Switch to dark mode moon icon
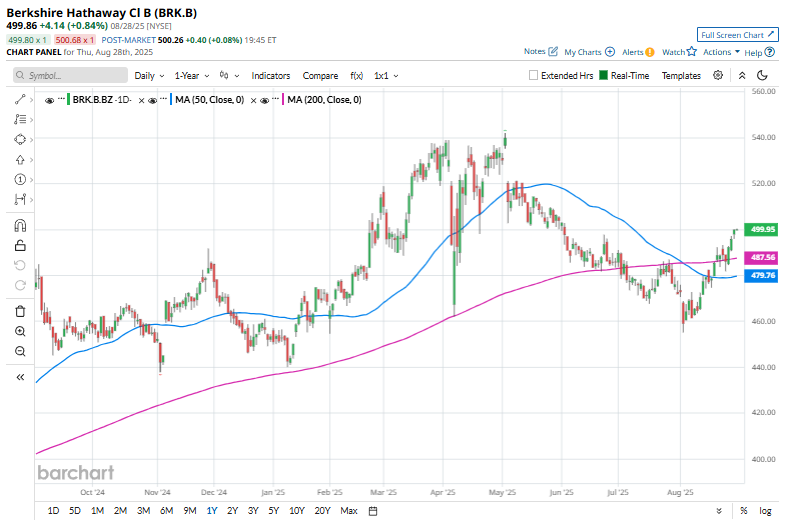The height and width of the screenshot is (531, 785). coord(762,75)
